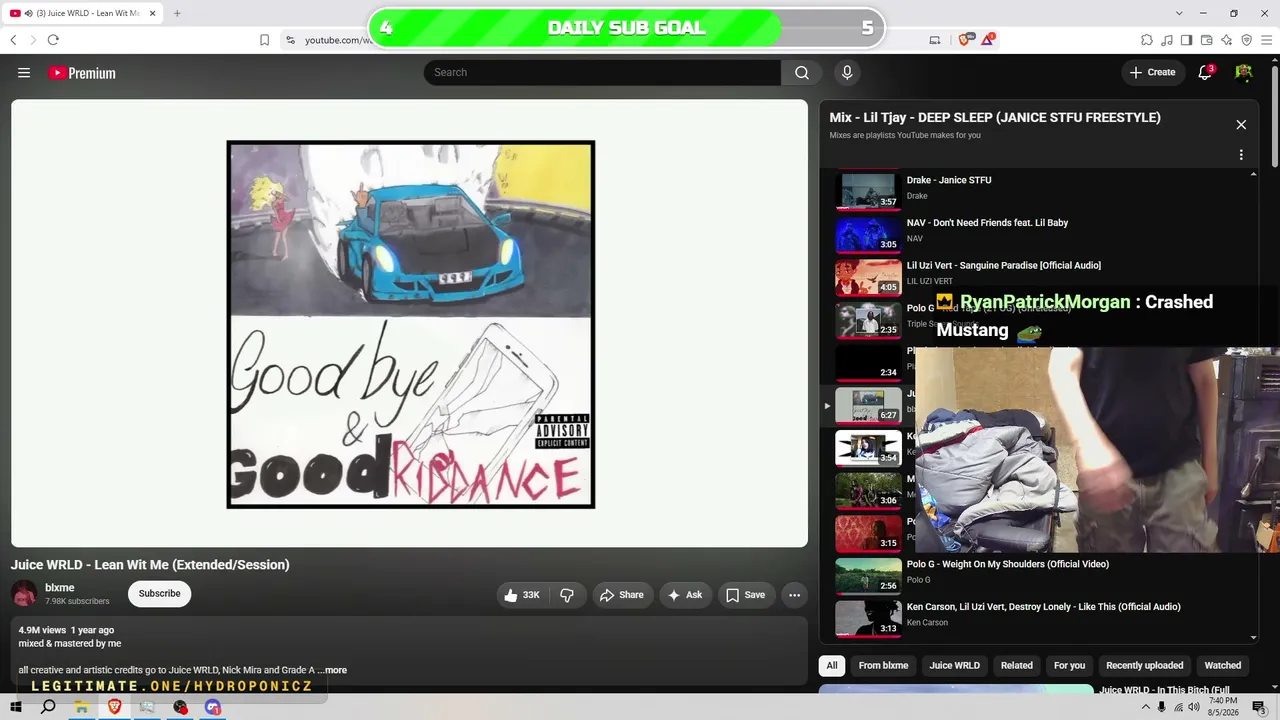Open the account avatar menu
The width and height of the screenshot is (1280, 720).
coord(1244,72)
